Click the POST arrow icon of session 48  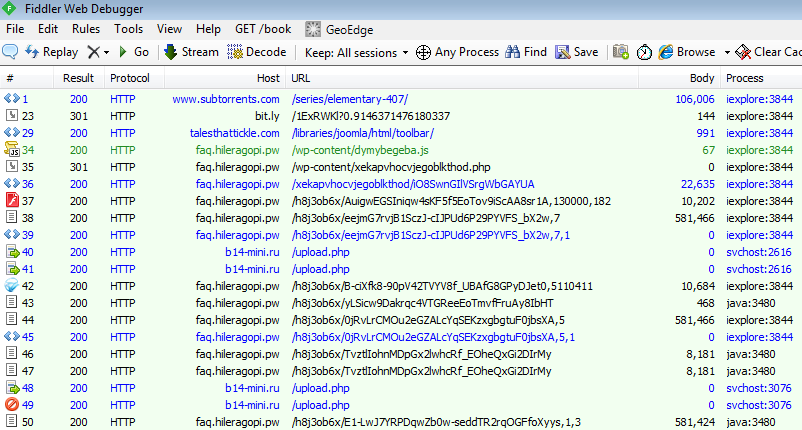pyautogui.click(x=12, y=387)
